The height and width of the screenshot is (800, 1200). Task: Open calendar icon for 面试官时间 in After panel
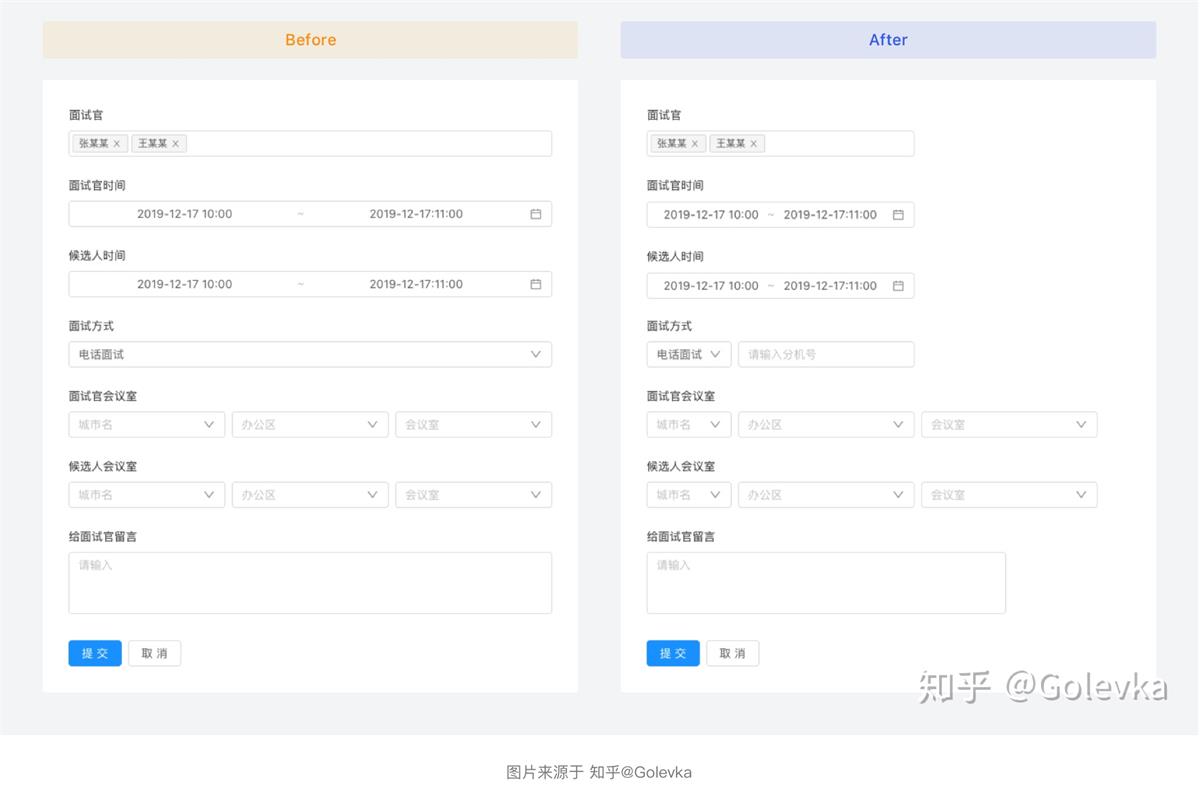coord(898,215)
